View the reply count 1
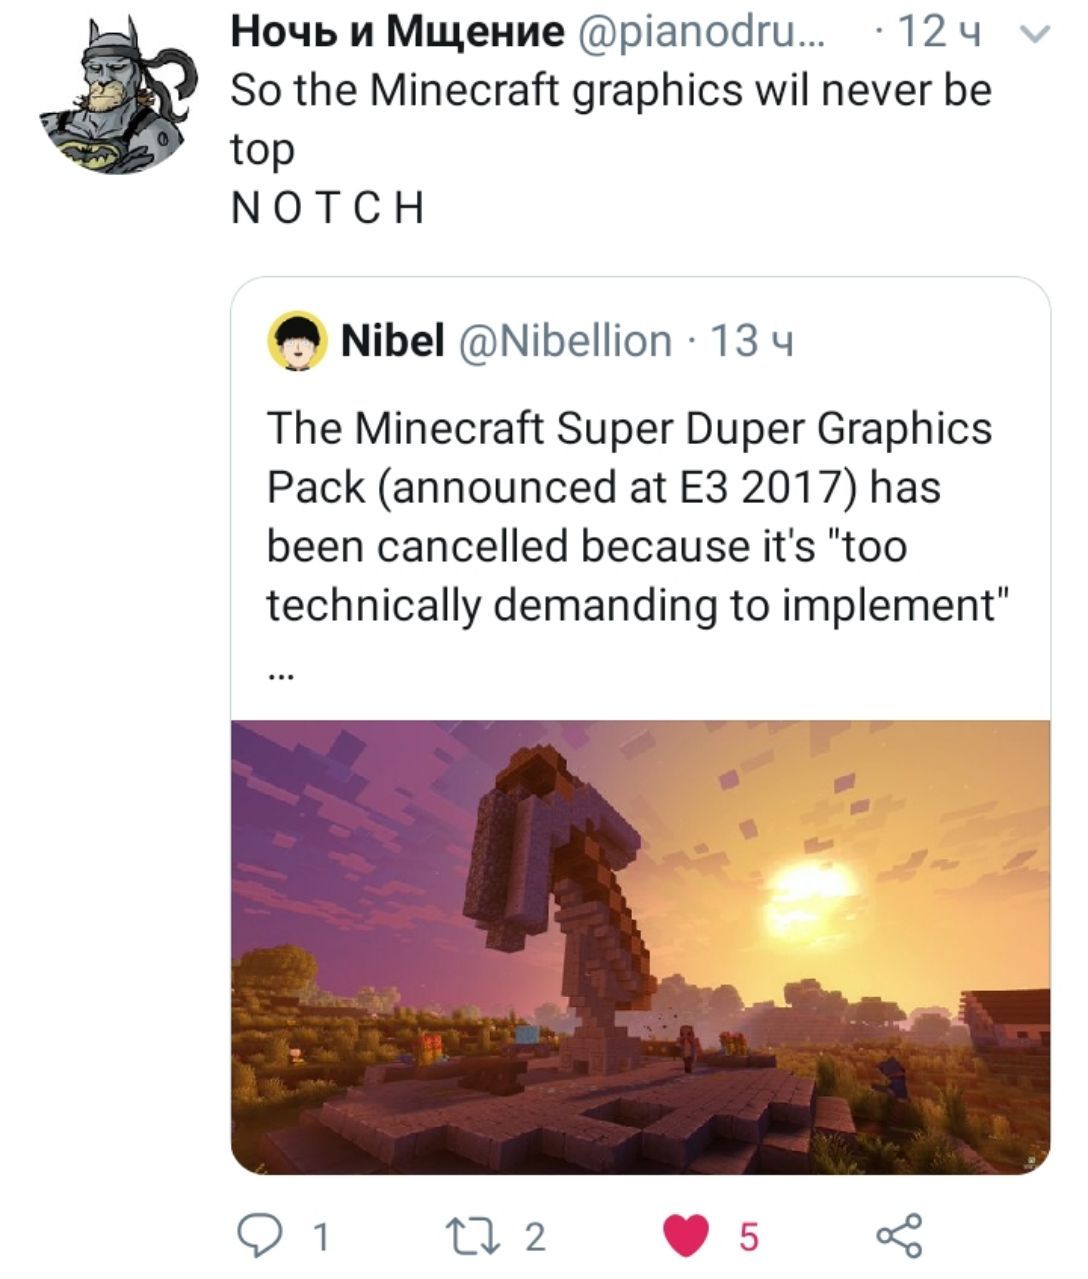 click(x=319, y=1238)
